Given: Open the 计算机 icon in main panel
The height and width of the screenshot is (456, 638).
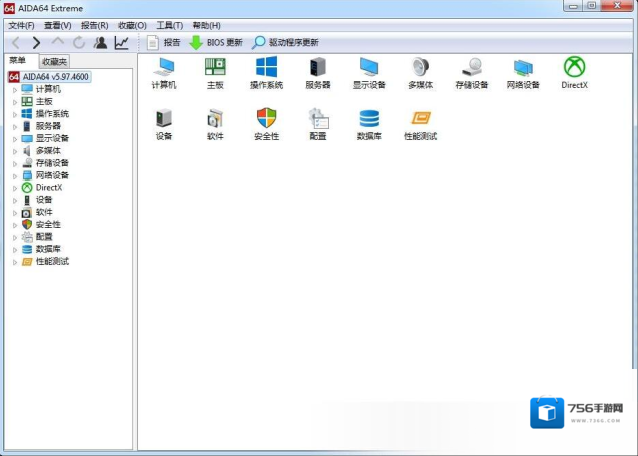Looking at the screenshot, I should 163,68.
